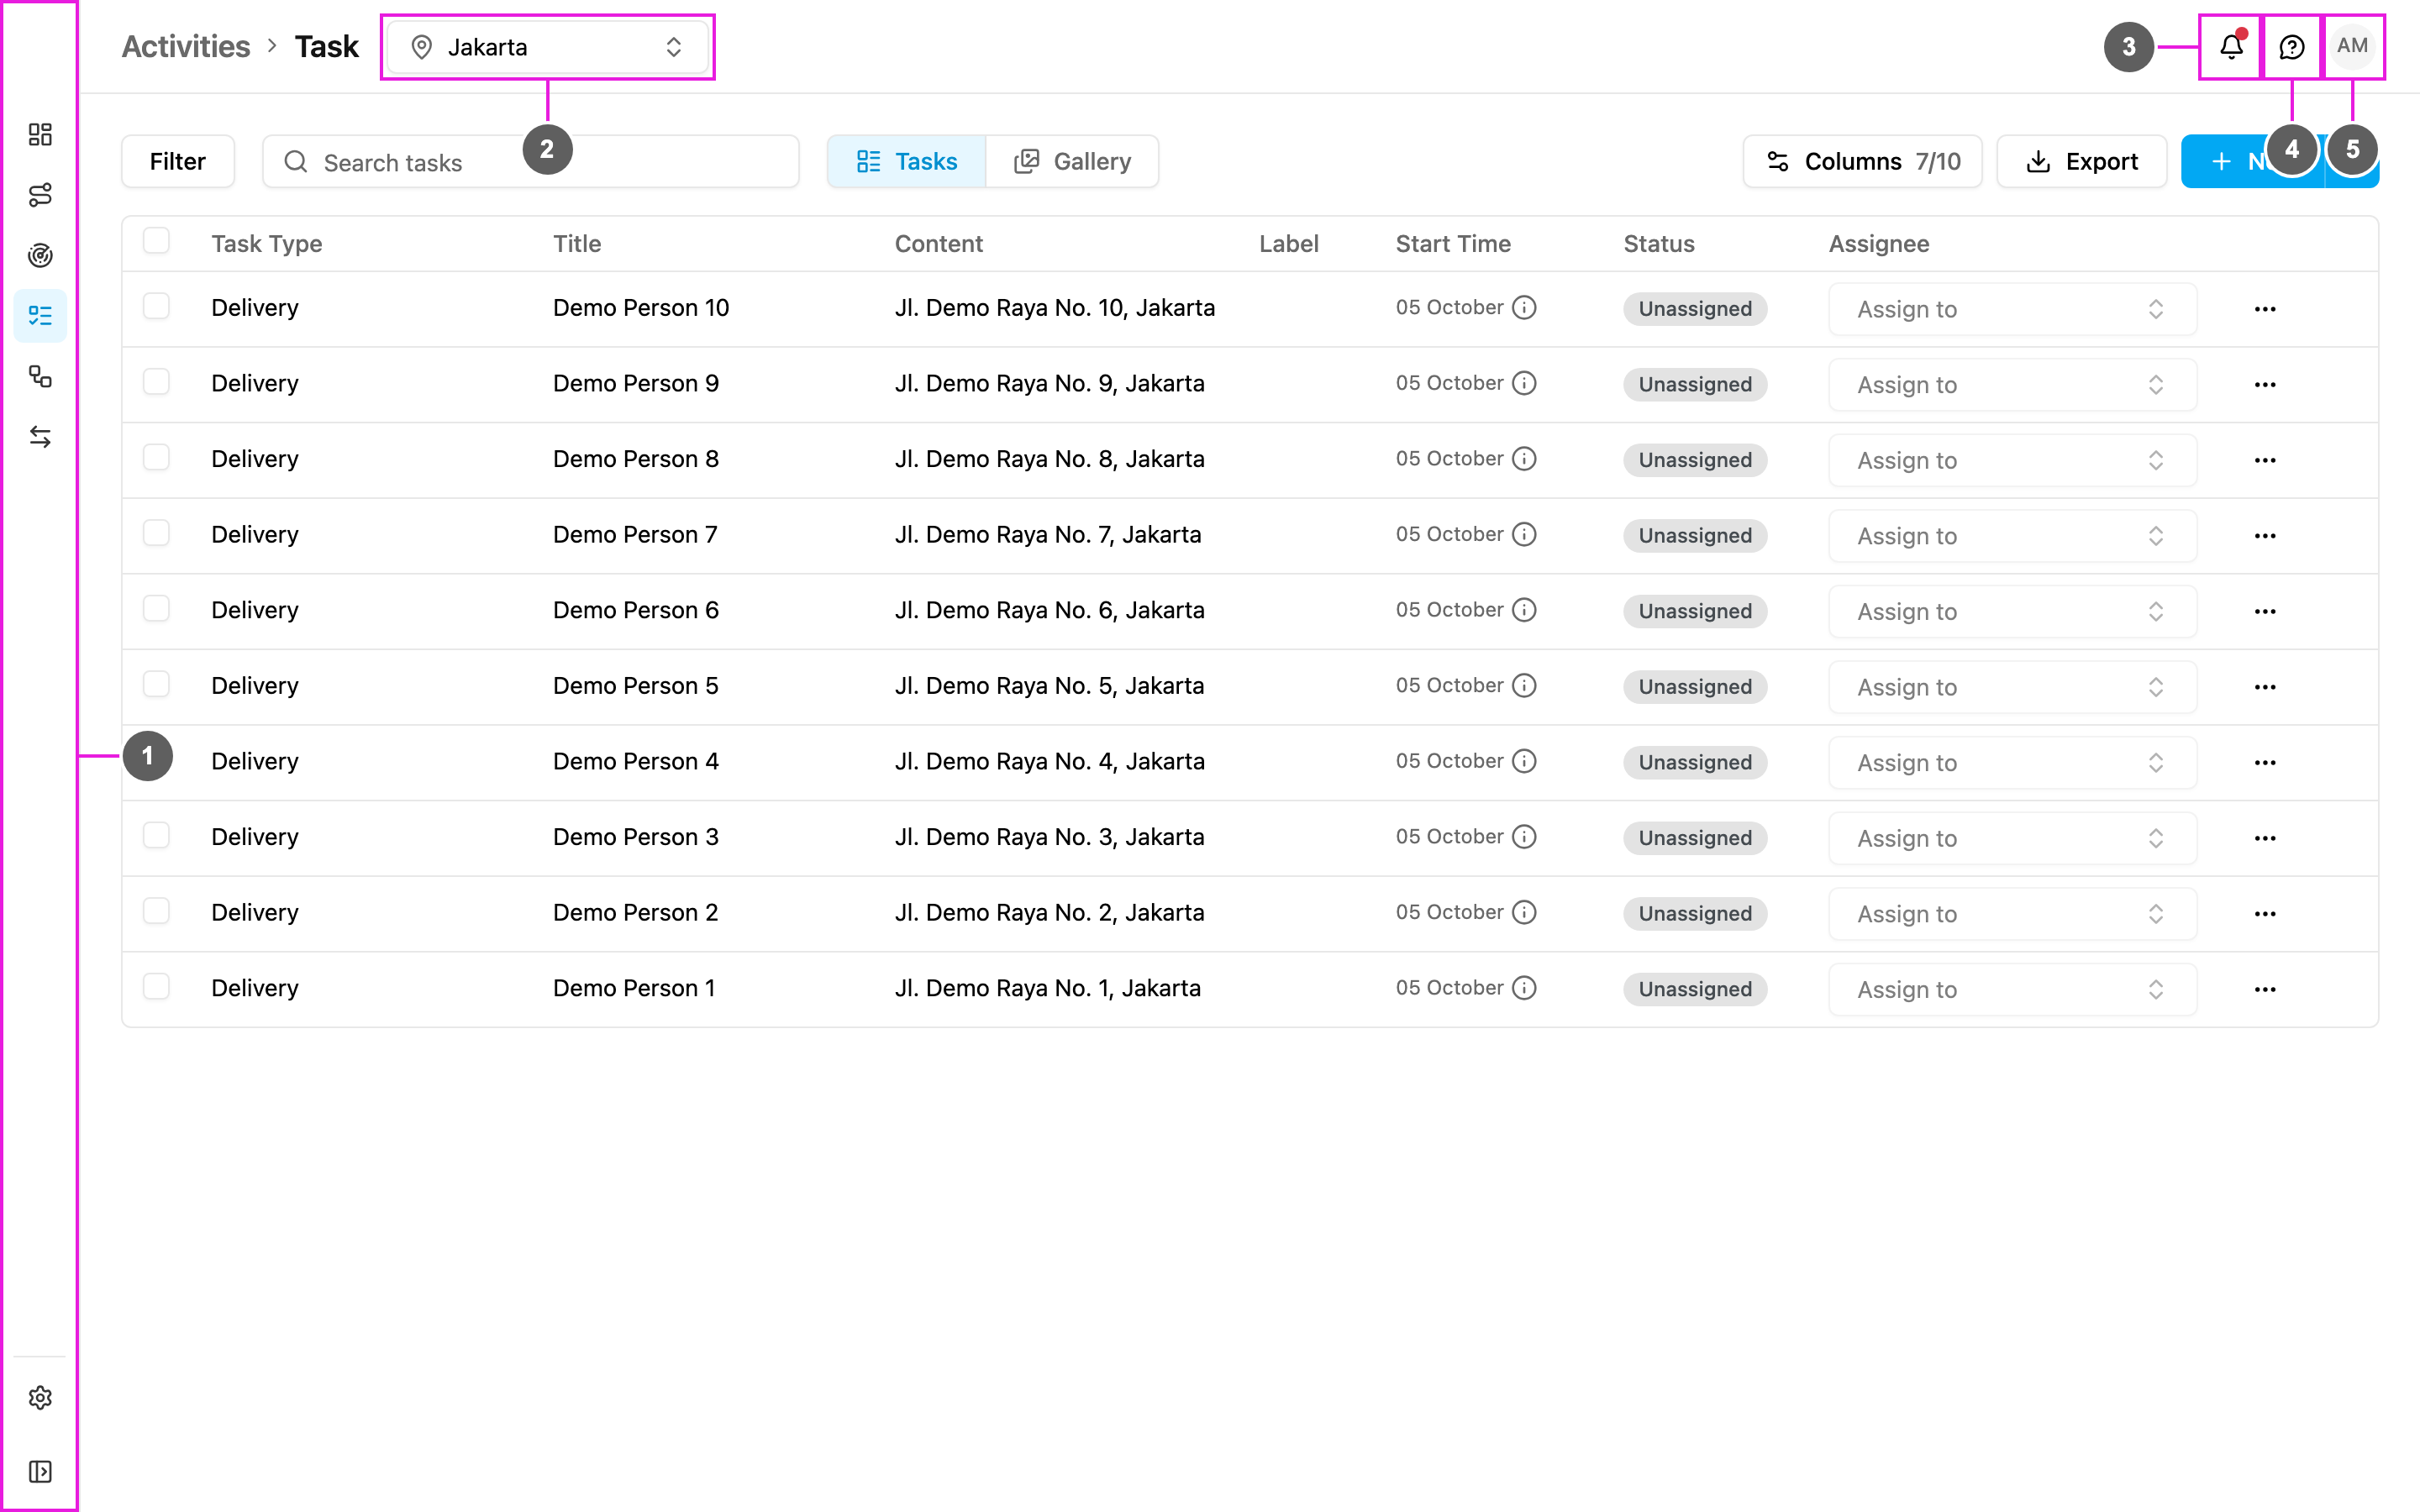This screenshot has height=1512, width=2420.
Task: Expand Assign to for Demo Person 7
Action: coord(2012,536)
